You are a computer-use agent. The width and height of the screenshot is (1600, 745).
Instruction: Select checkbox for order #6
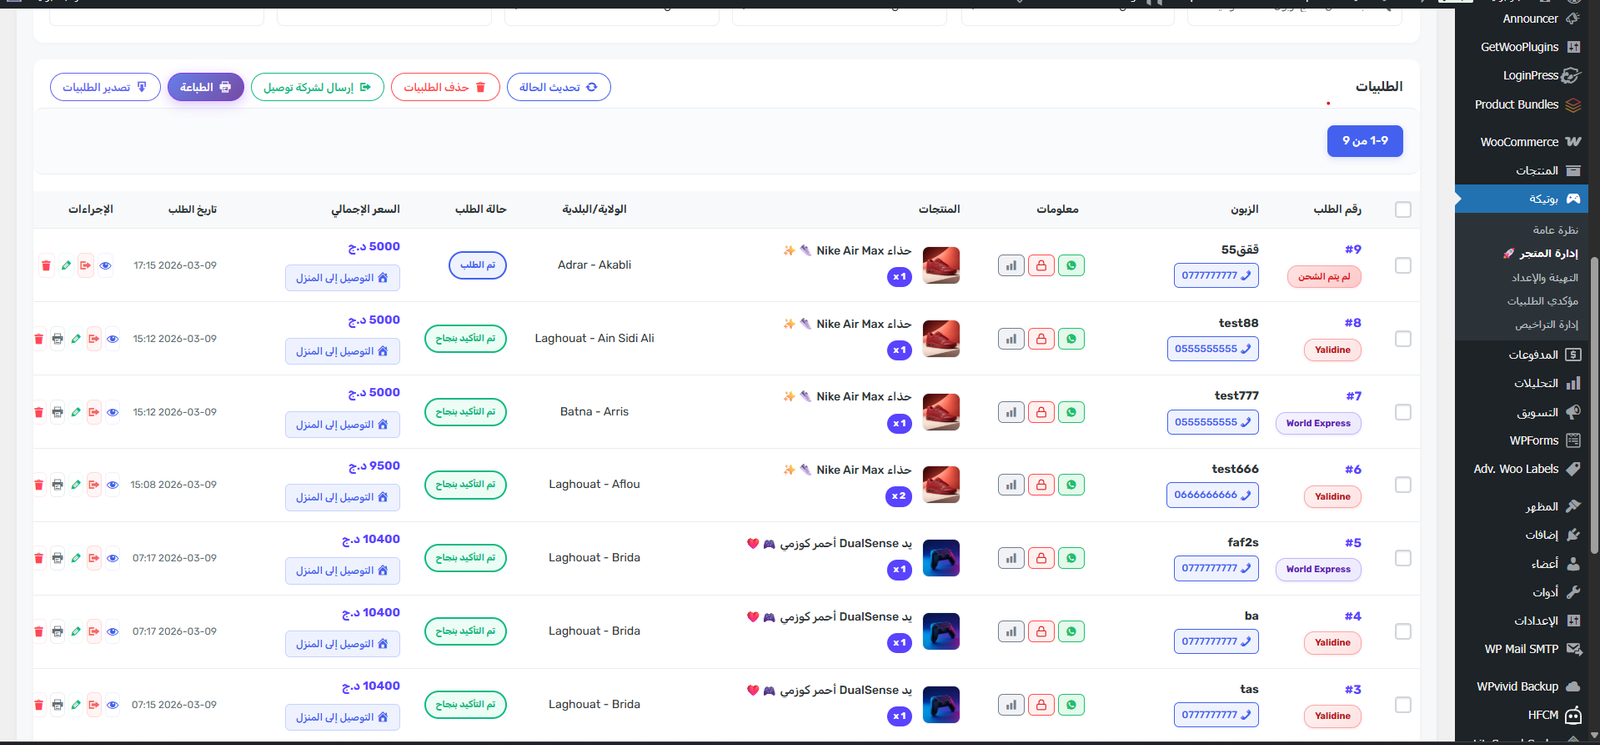[1403, 485]
